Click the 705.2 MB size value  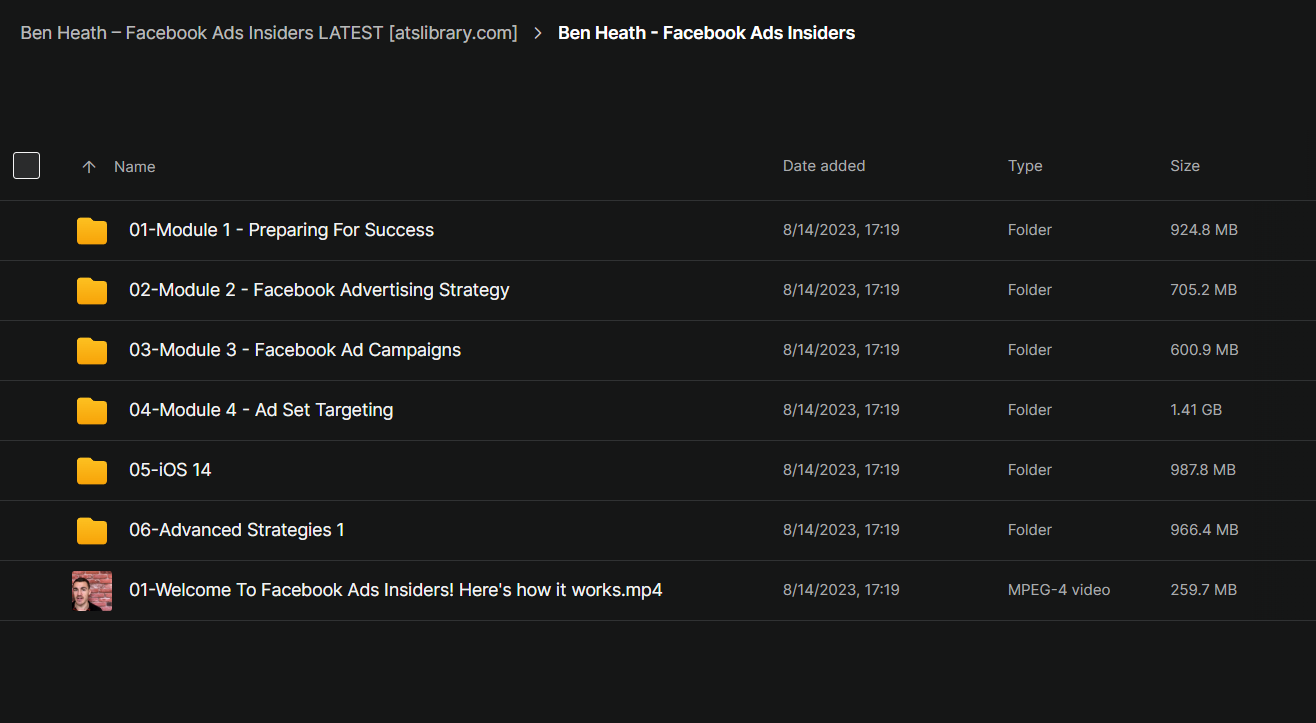coord(1204,290)
